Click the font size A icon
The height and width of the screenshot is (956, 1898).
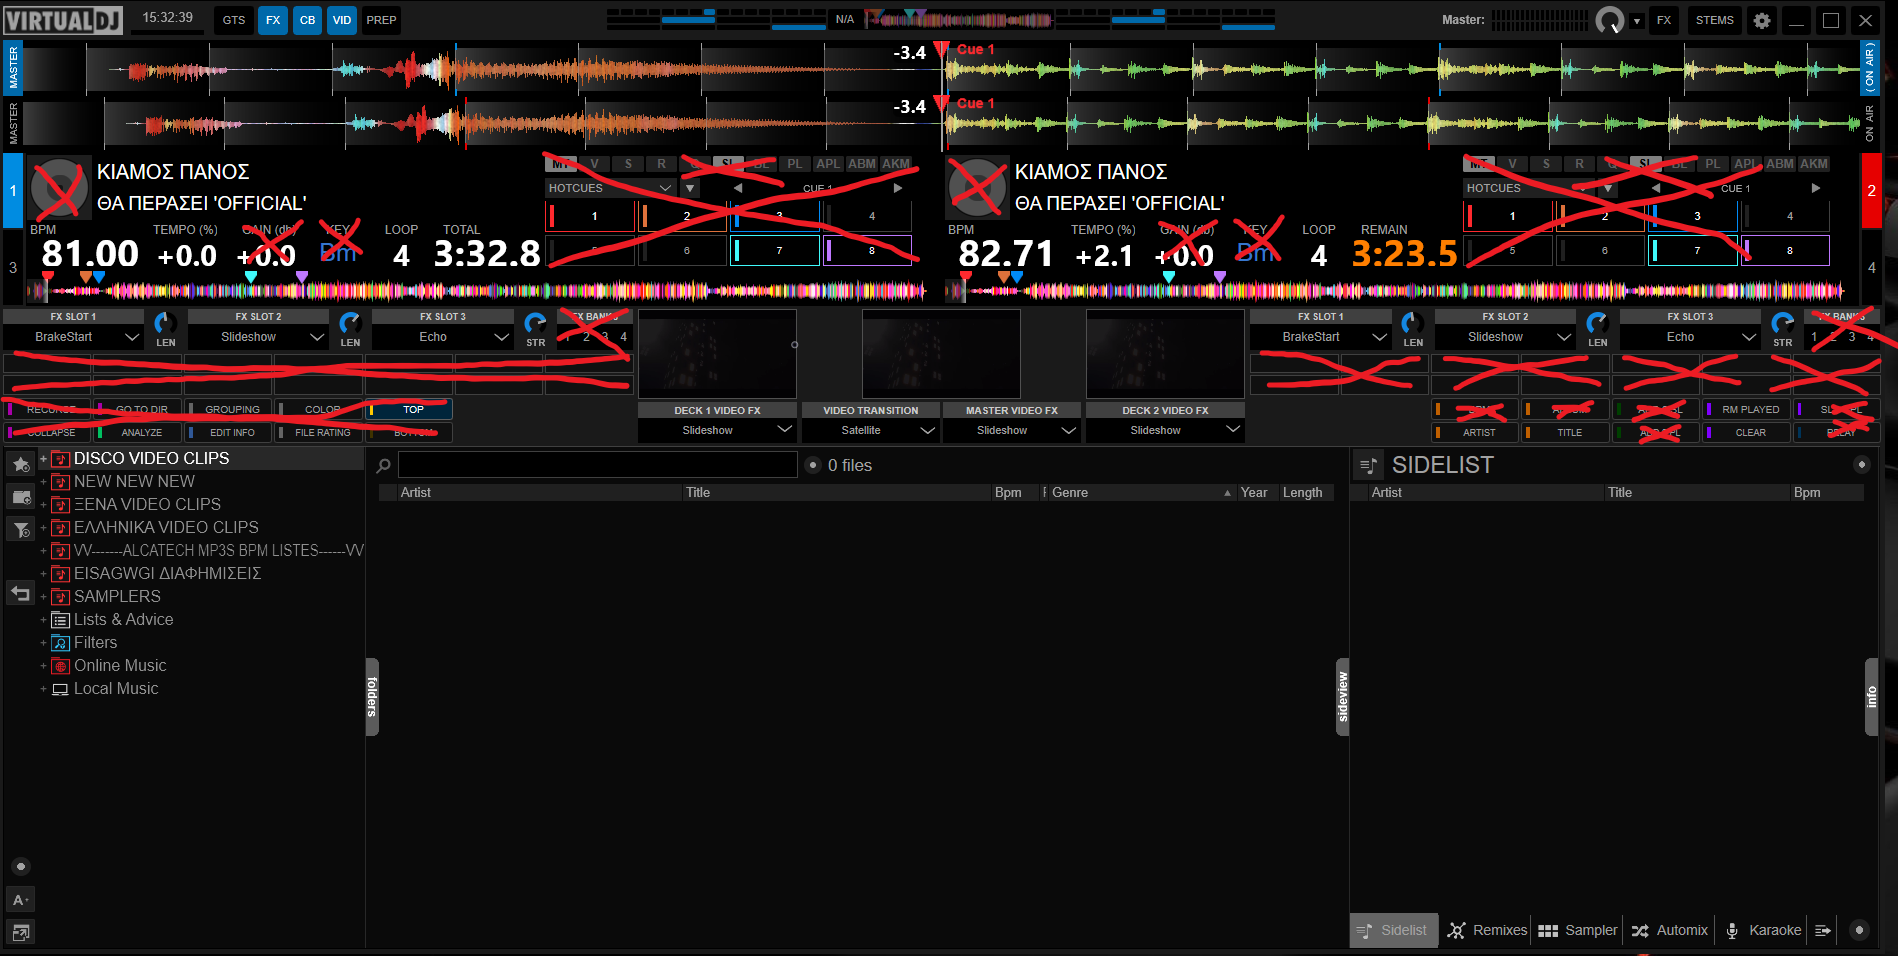tap(20, 899)
